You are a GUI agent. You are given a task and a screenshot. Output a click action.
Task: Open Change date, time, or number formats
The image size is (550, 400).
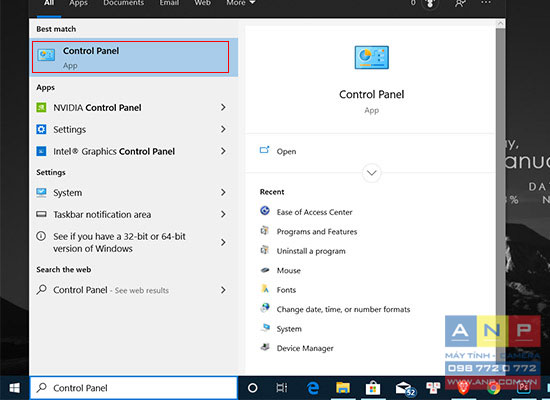[343, 309]
